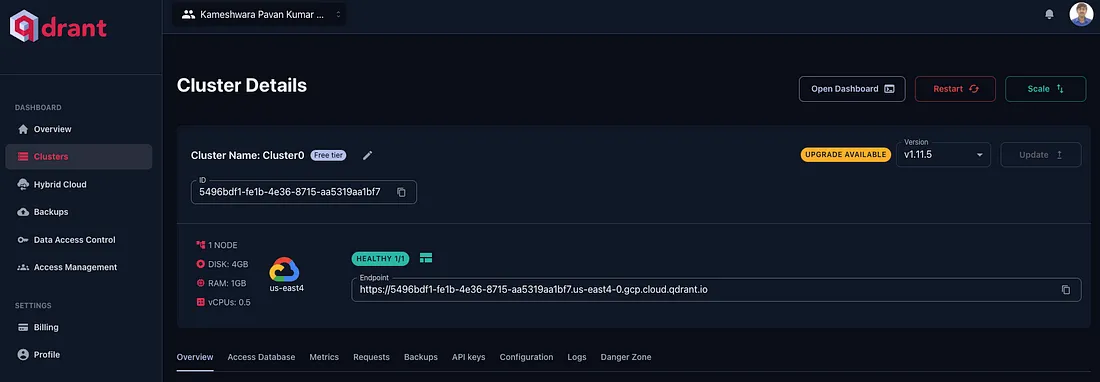The image size is (1100, 382).
Task: Switch to the Logs tab
Action: pyautogui.click(x=577, y=357)
